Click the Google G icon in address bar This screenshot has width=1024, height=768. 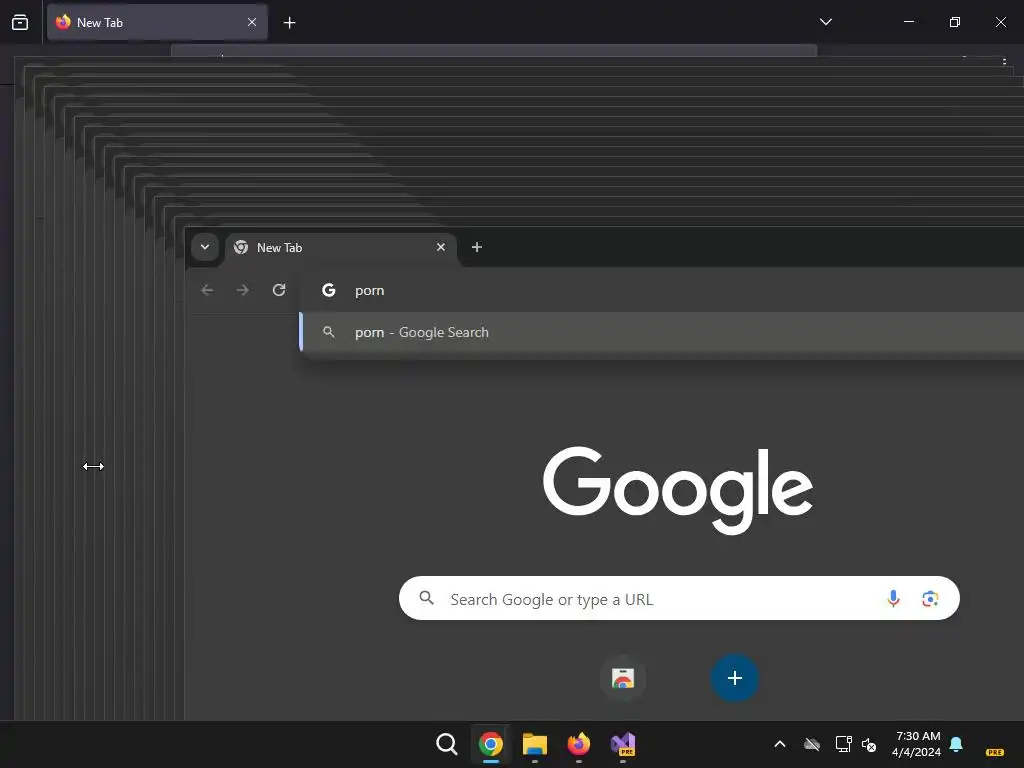point(328,290)
